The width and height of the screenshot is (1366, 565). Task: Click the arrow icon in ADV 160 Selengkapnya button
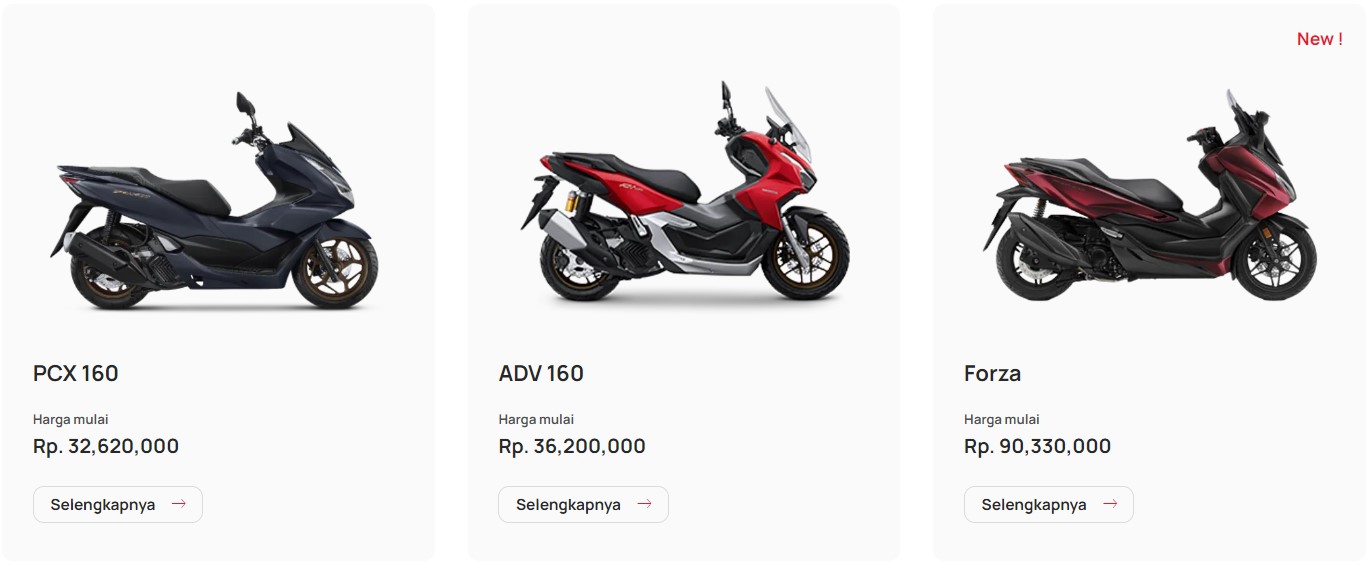tap(645, 504)
